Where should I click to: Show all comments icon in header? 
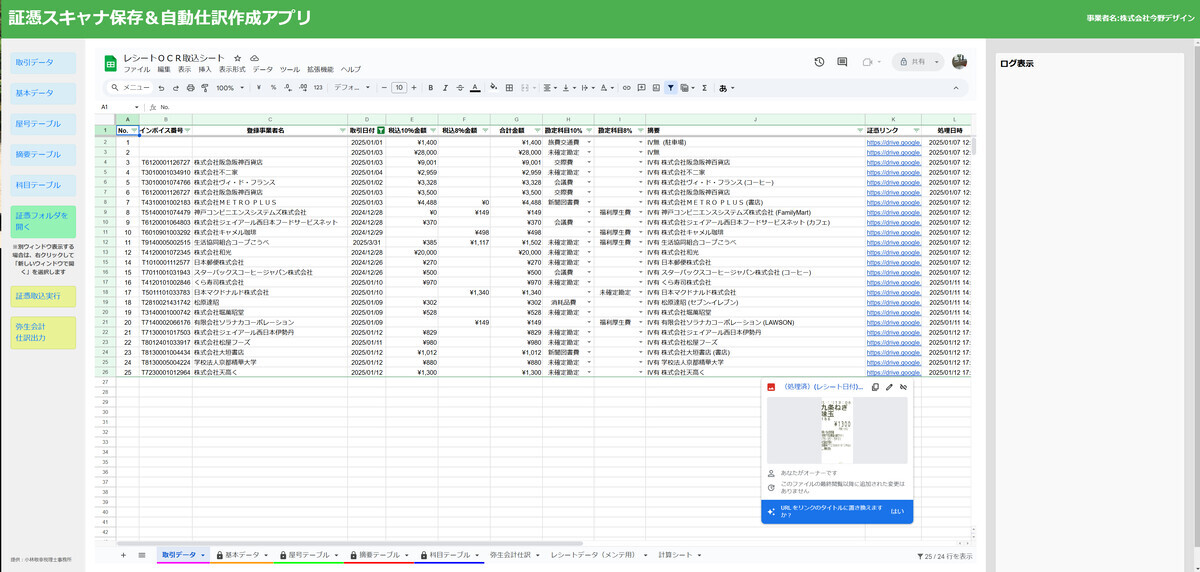(x=842, y=62)
